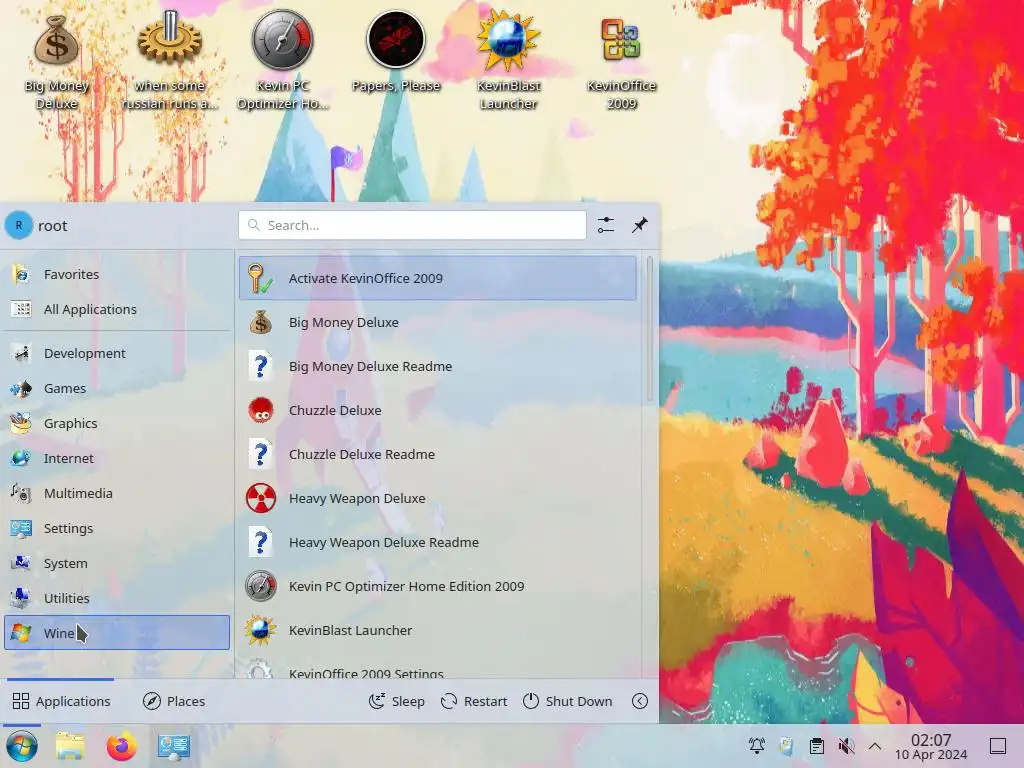Open the Multimedia category
Viewport: 1024px width, 768px height.
pyautogui.click(x=118, y=493)
